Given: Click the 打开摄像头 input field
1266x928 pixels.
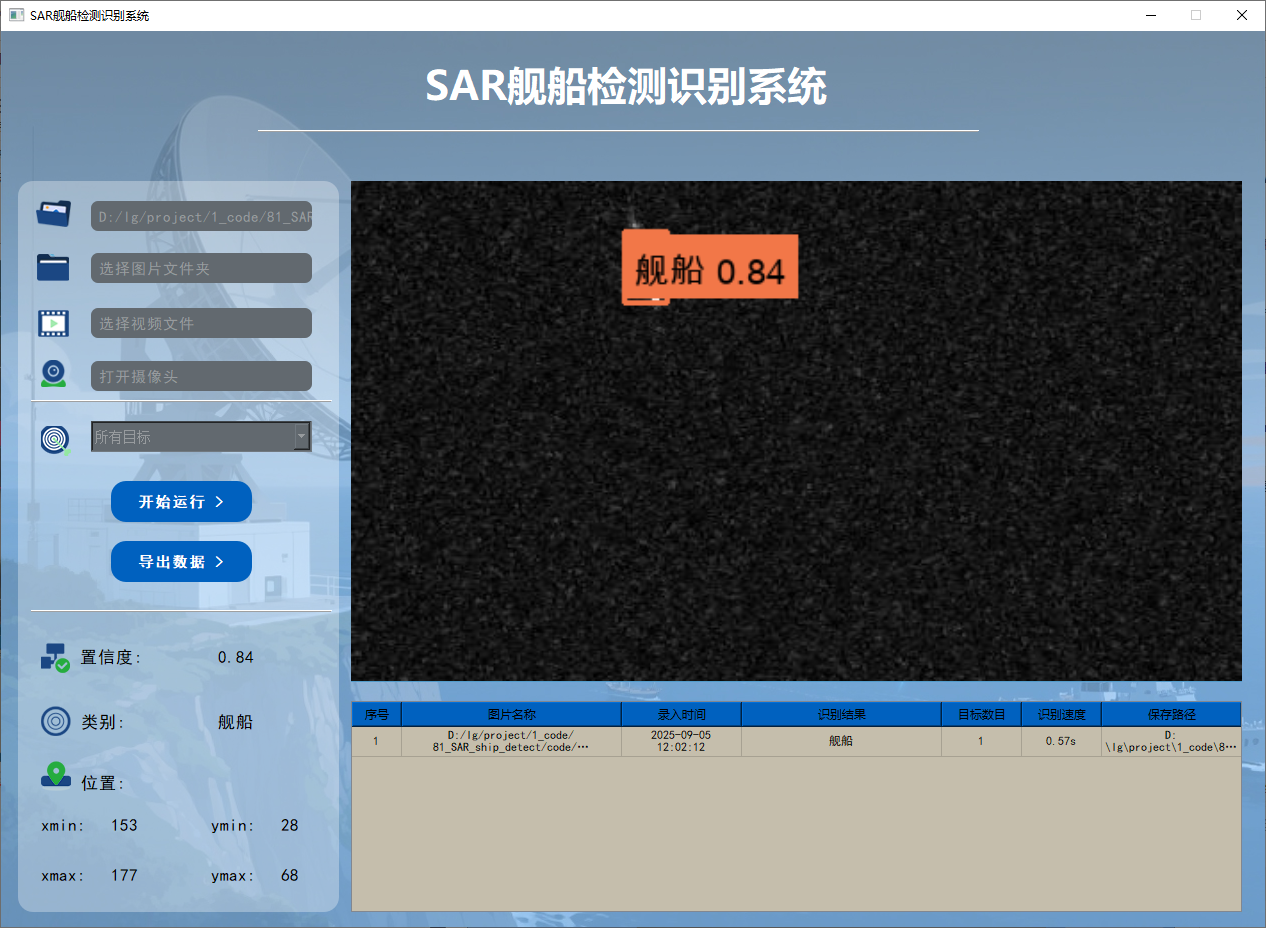Looking at the screenshot, I should point(201,376).
